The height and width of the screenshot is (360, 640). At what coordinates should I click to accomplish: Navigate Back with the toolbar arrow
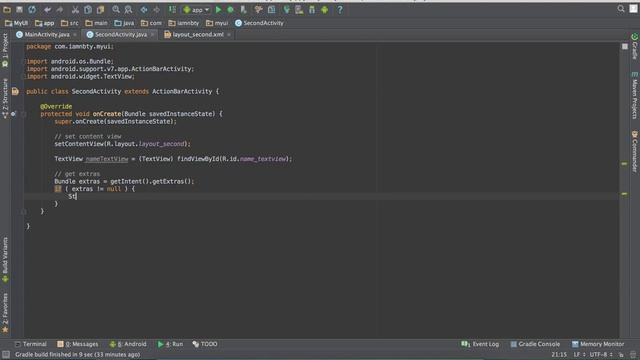(x=144, y=9)
